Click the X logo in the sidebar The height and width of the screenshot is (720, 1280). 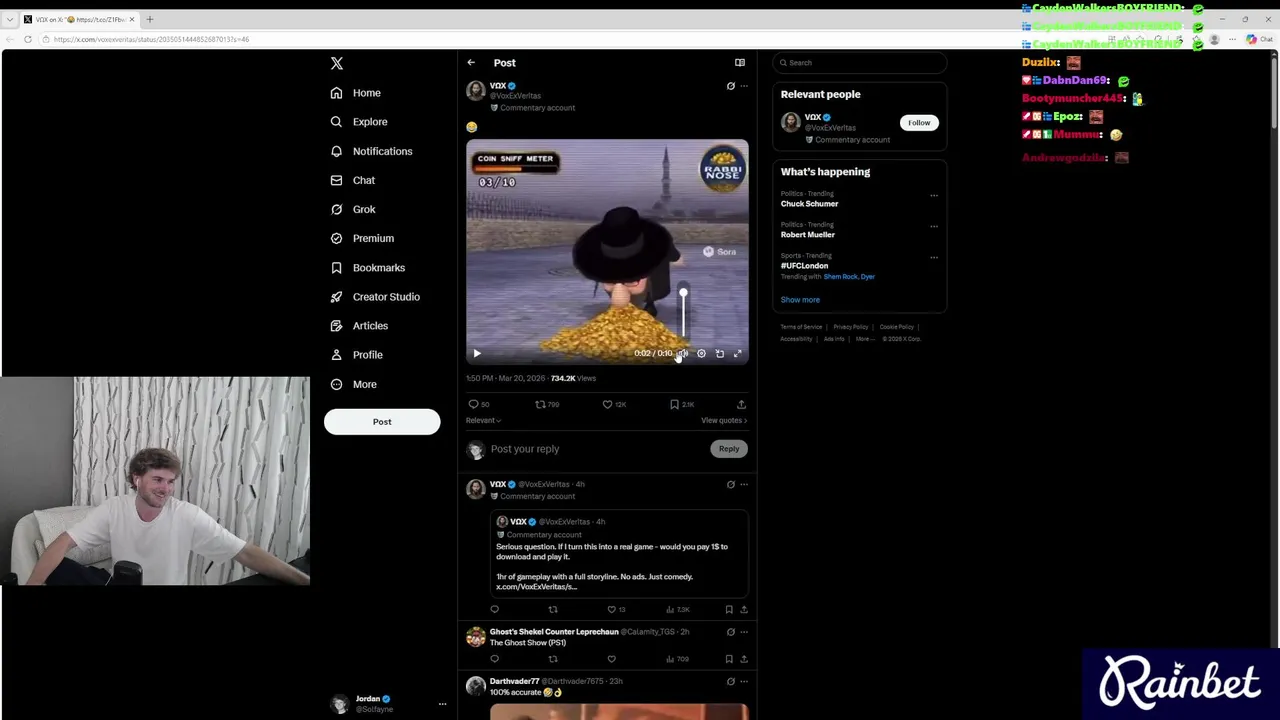point(337,63)
